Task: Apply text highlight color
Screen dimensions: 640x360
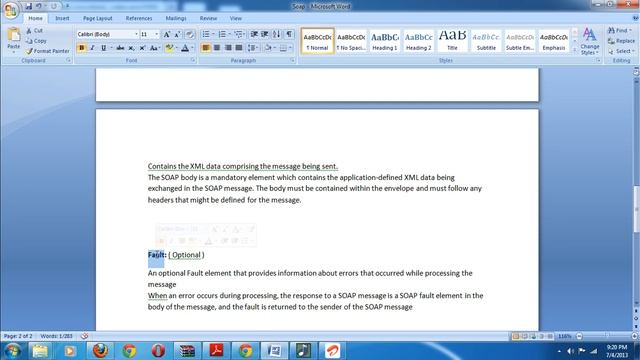Action: (169, 48)
